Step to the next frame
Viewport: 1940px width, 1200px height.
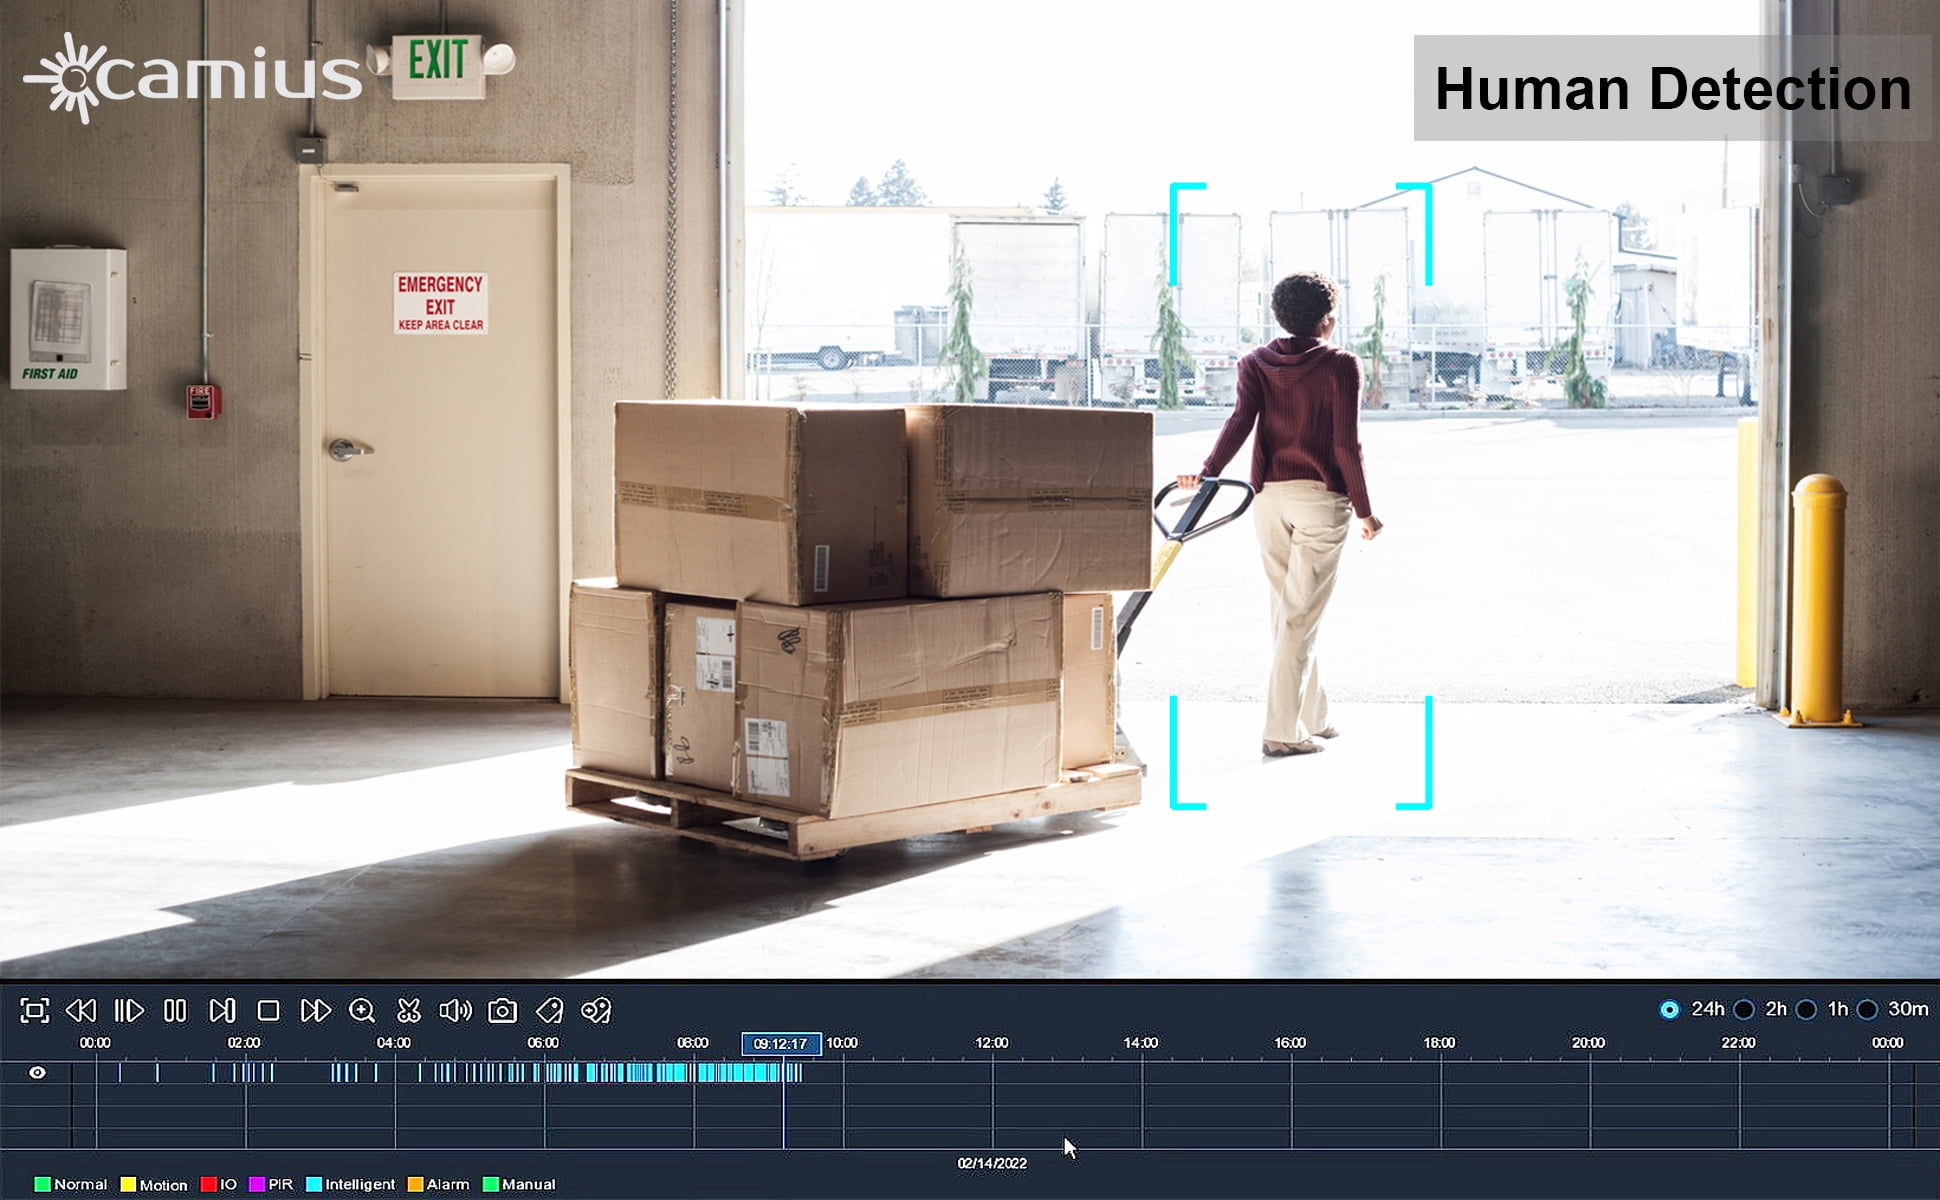[222, 1011]
